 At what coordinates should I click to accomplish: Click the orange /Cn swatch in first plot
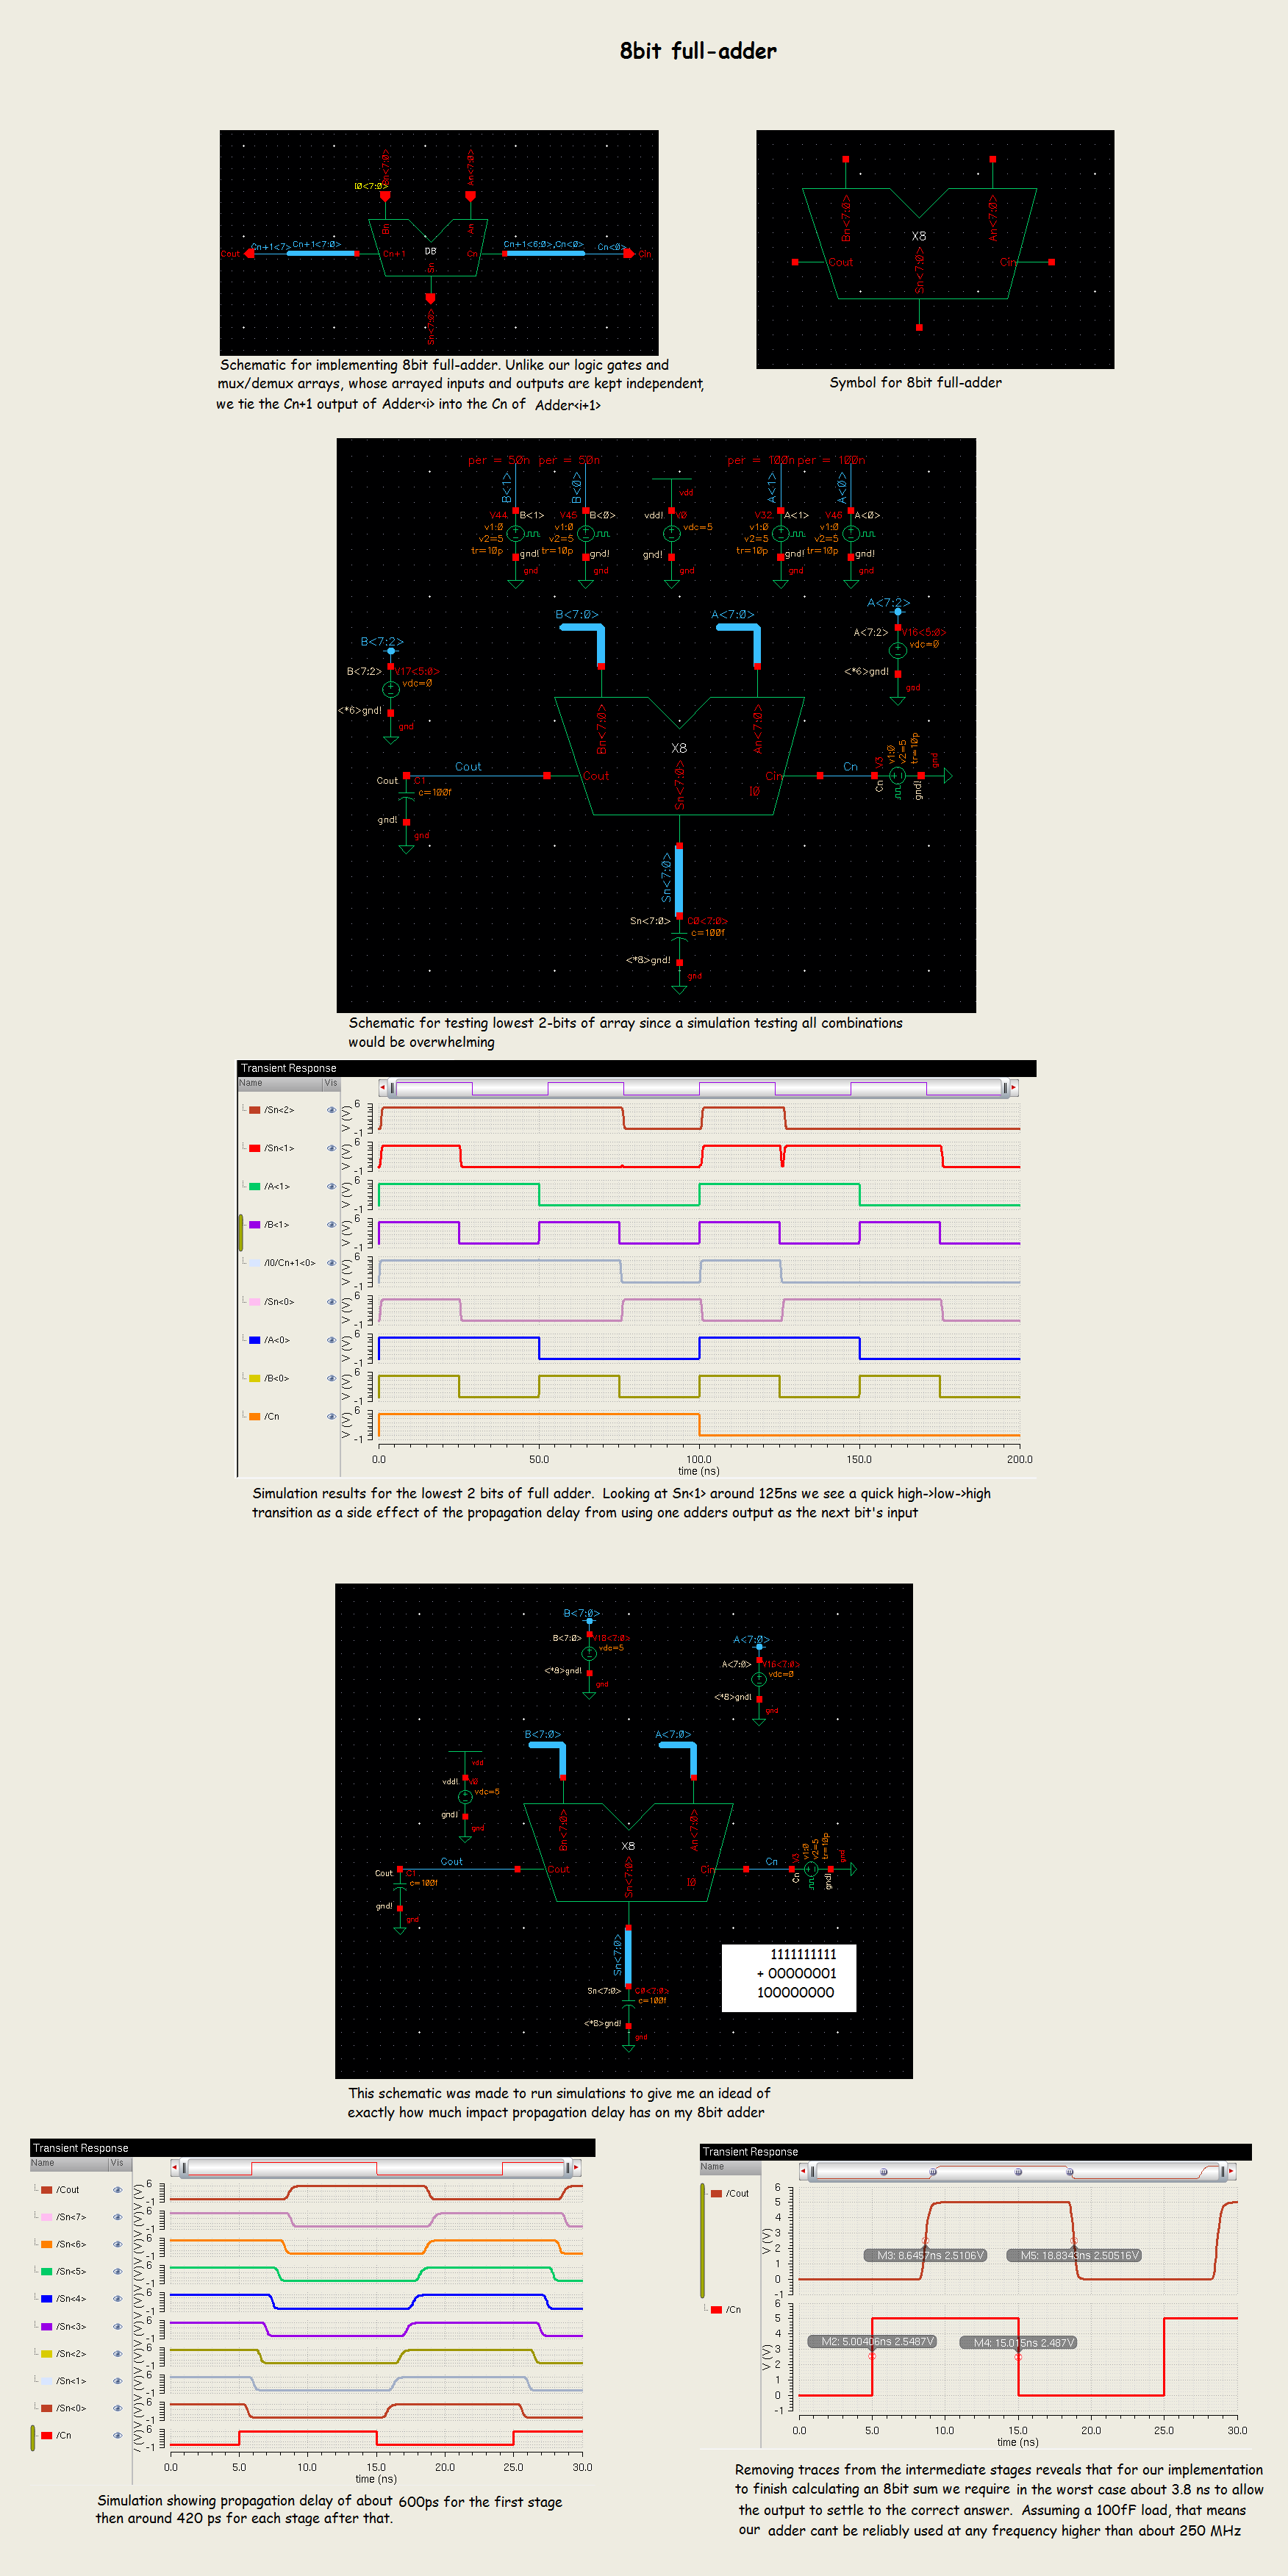click(255, 1416)
